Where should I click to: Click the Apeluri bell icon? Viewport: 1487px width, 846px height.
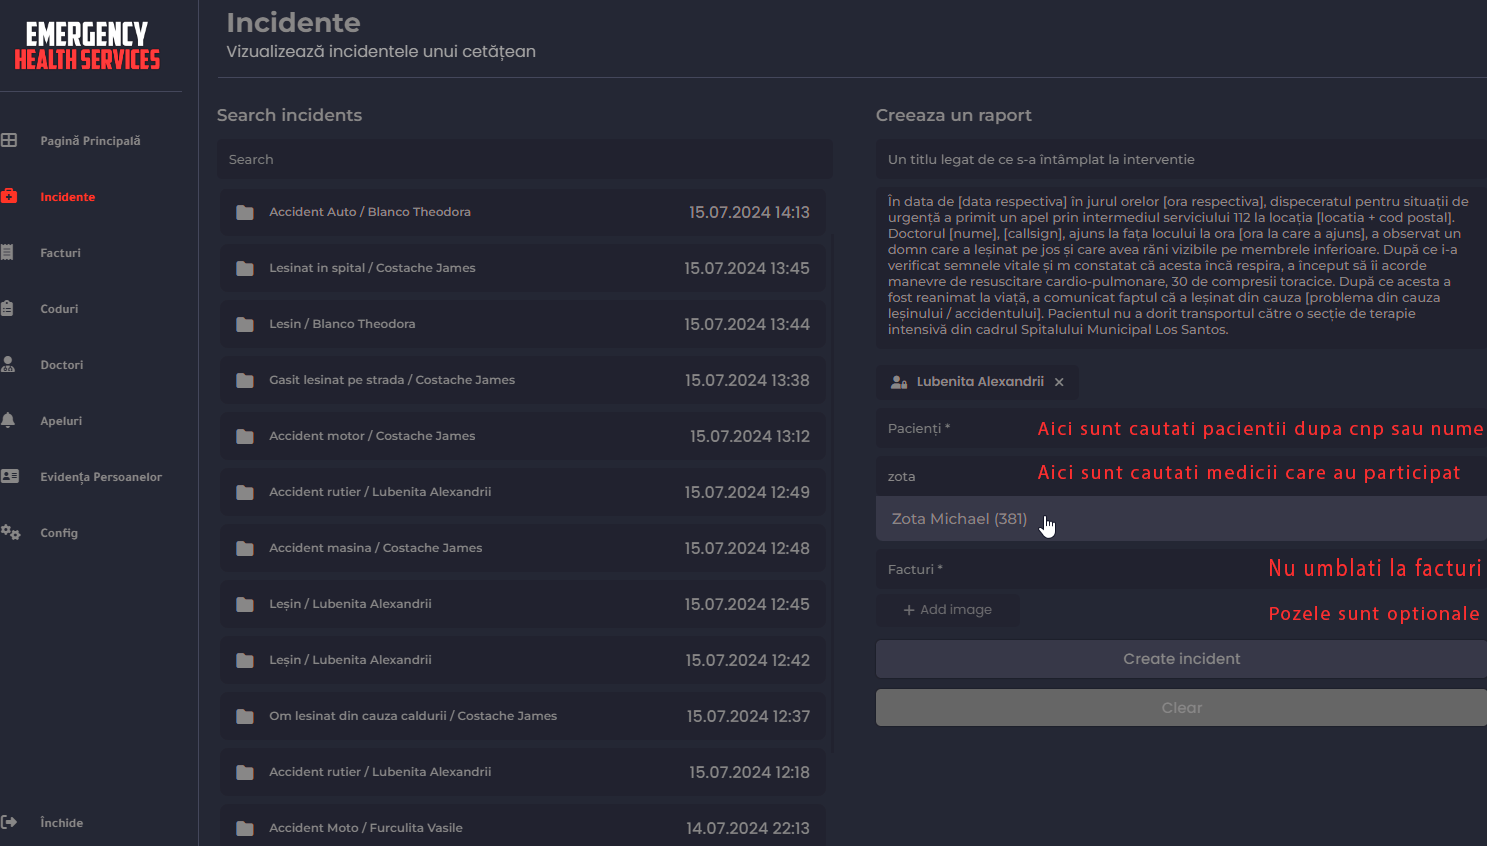[x=8, y=421]
